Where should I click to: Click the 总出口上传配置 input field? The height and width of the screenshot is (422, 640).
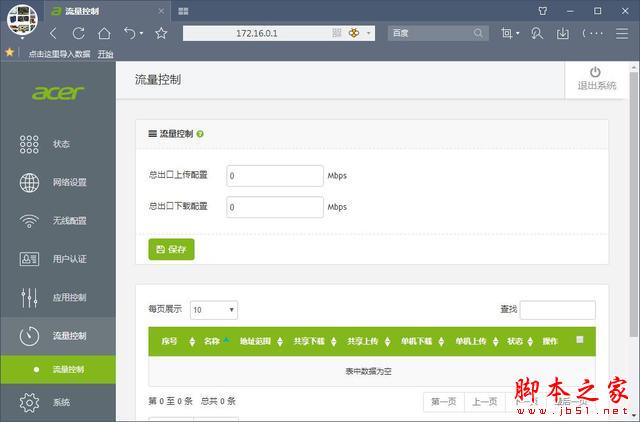(275, 176)
